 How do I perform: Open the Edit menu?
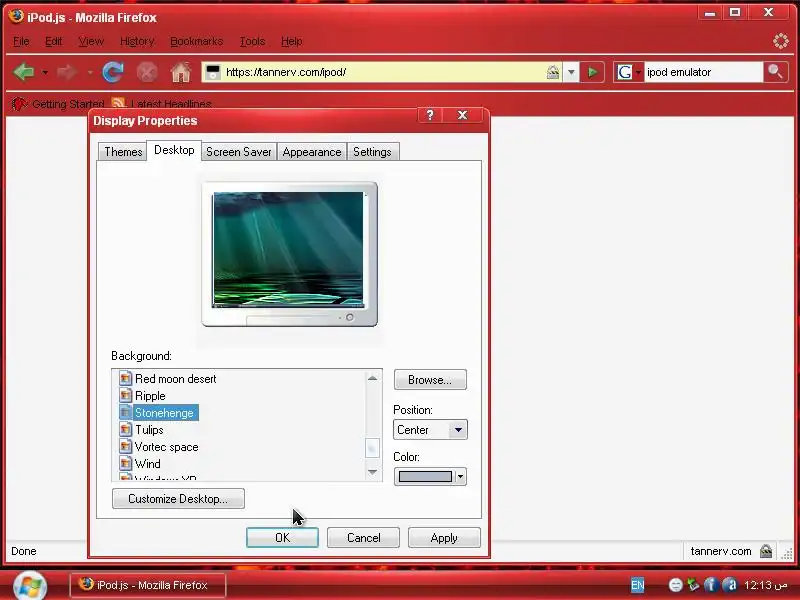[x=53, y=41]
